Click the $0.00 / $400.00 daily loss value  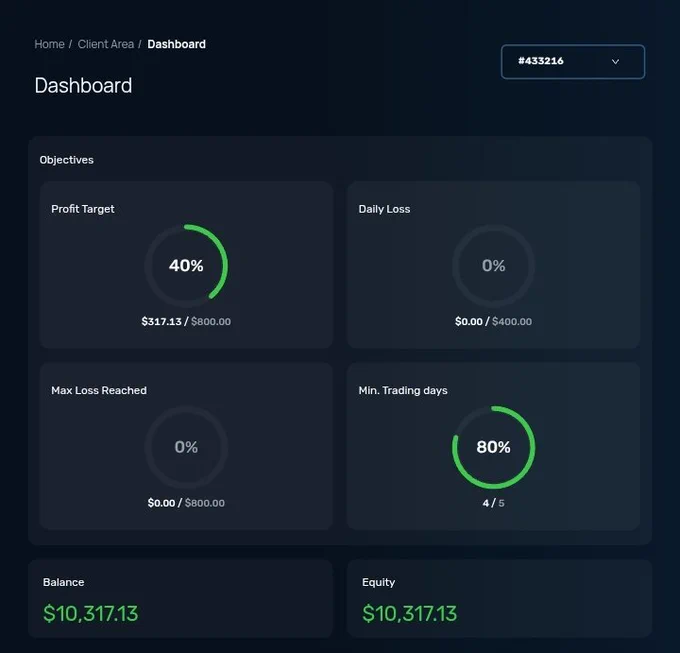(494, 321)
